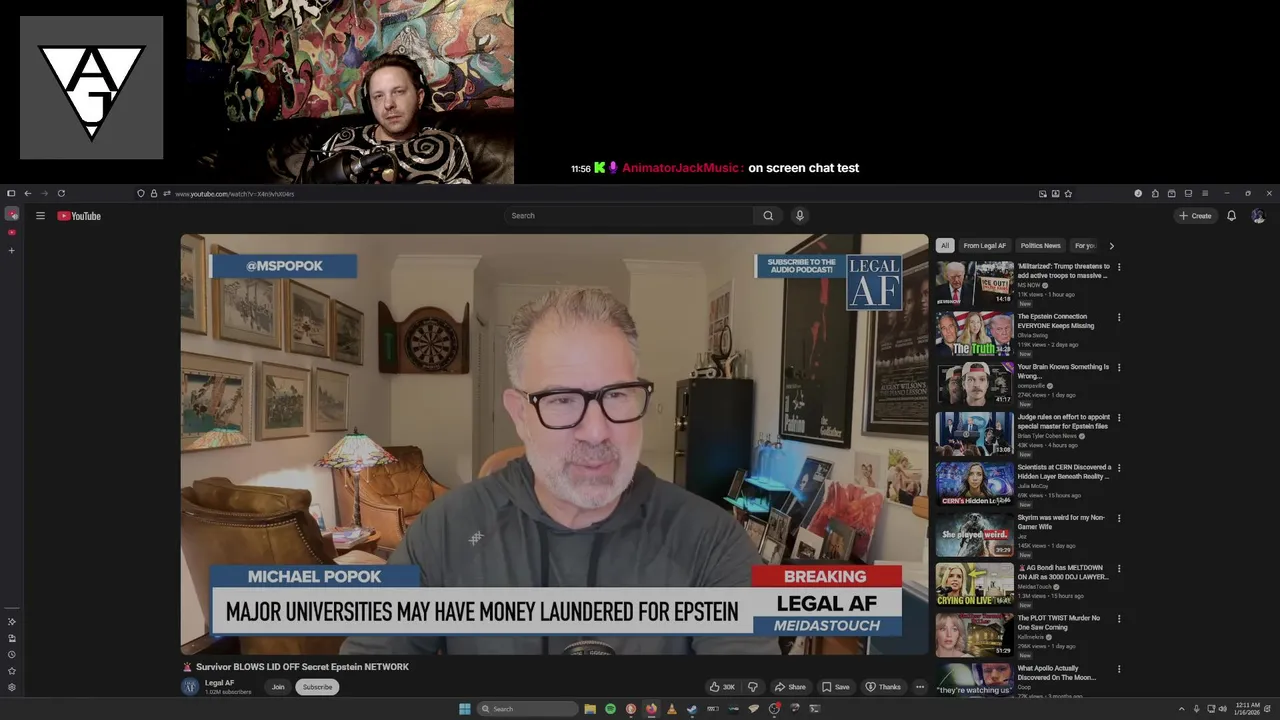Open the YouTube guide hamburger menu
The height and width of the screenshot is (720, 1280).
pos(40,216)
